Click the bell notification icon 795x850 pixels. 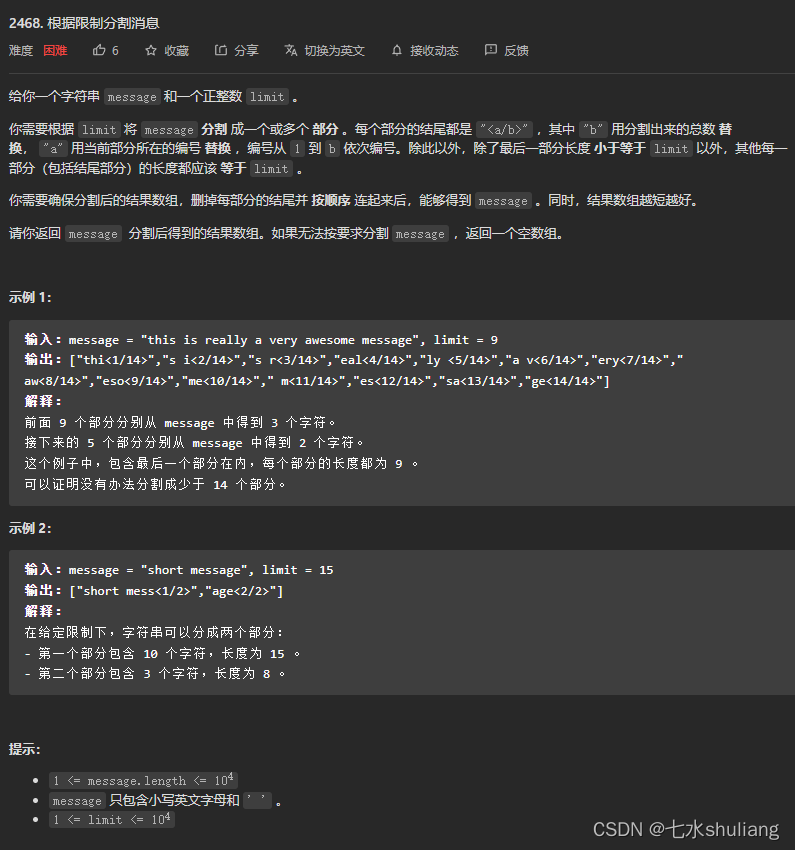coord(397,50)
